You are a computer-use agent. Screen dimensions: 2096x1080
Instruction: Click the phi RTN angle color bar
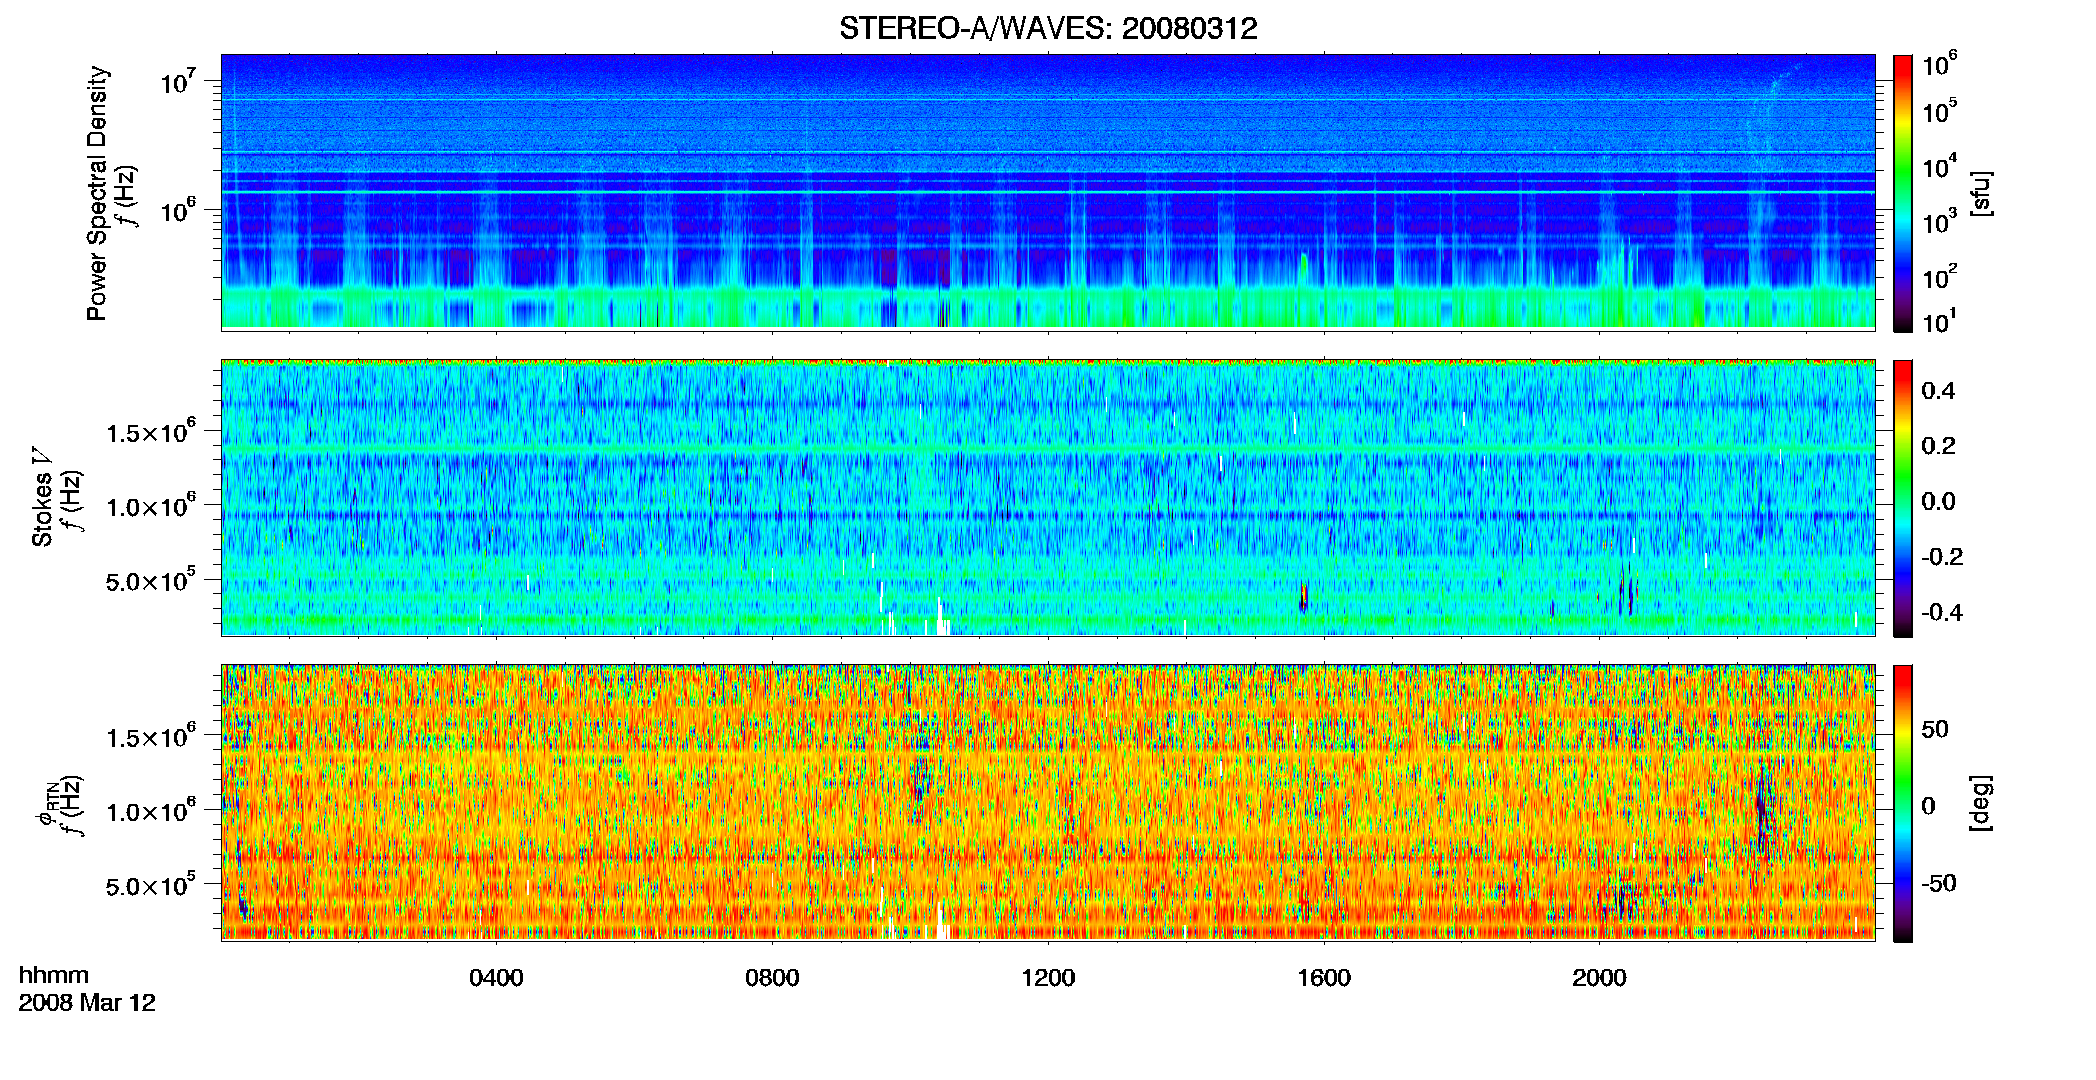pos(1903,803)
